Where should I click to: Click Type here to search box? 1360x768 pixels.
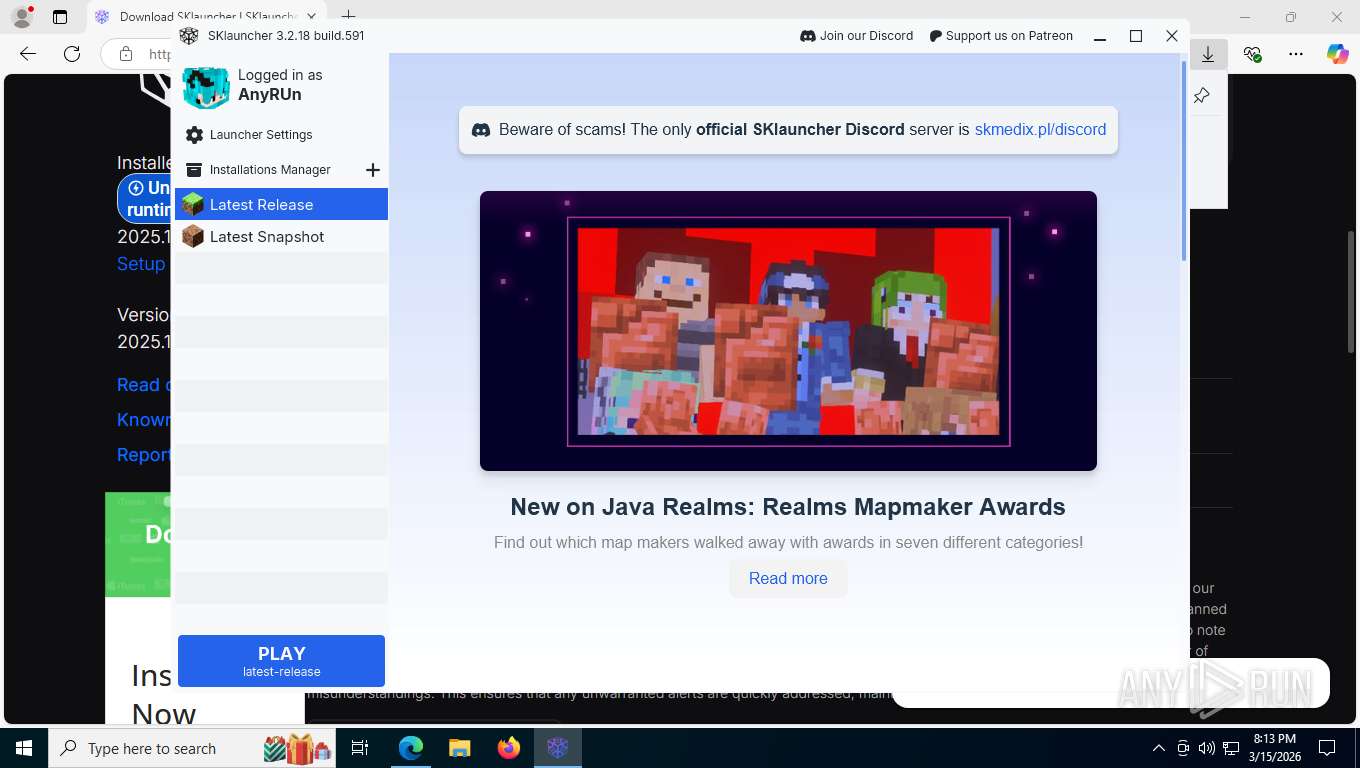pyautogui.click(x=192, y=748)
